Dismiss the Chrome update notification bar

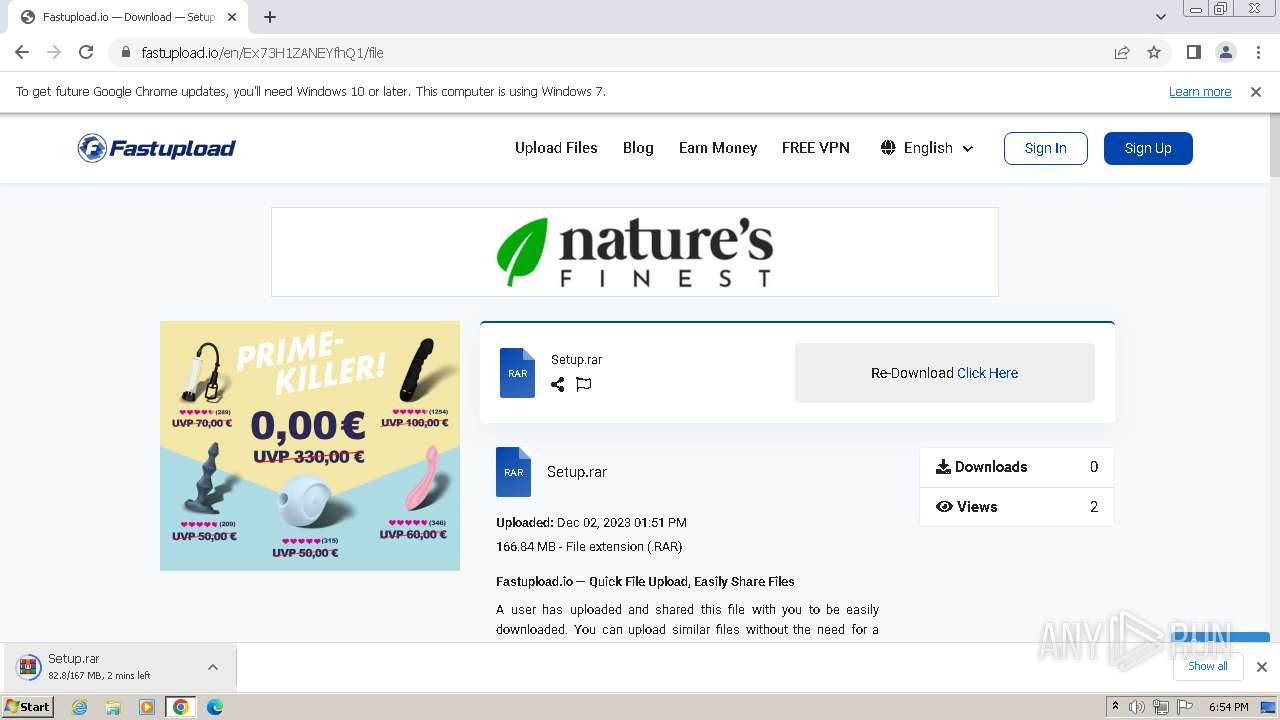click(x=1256, y=91)
